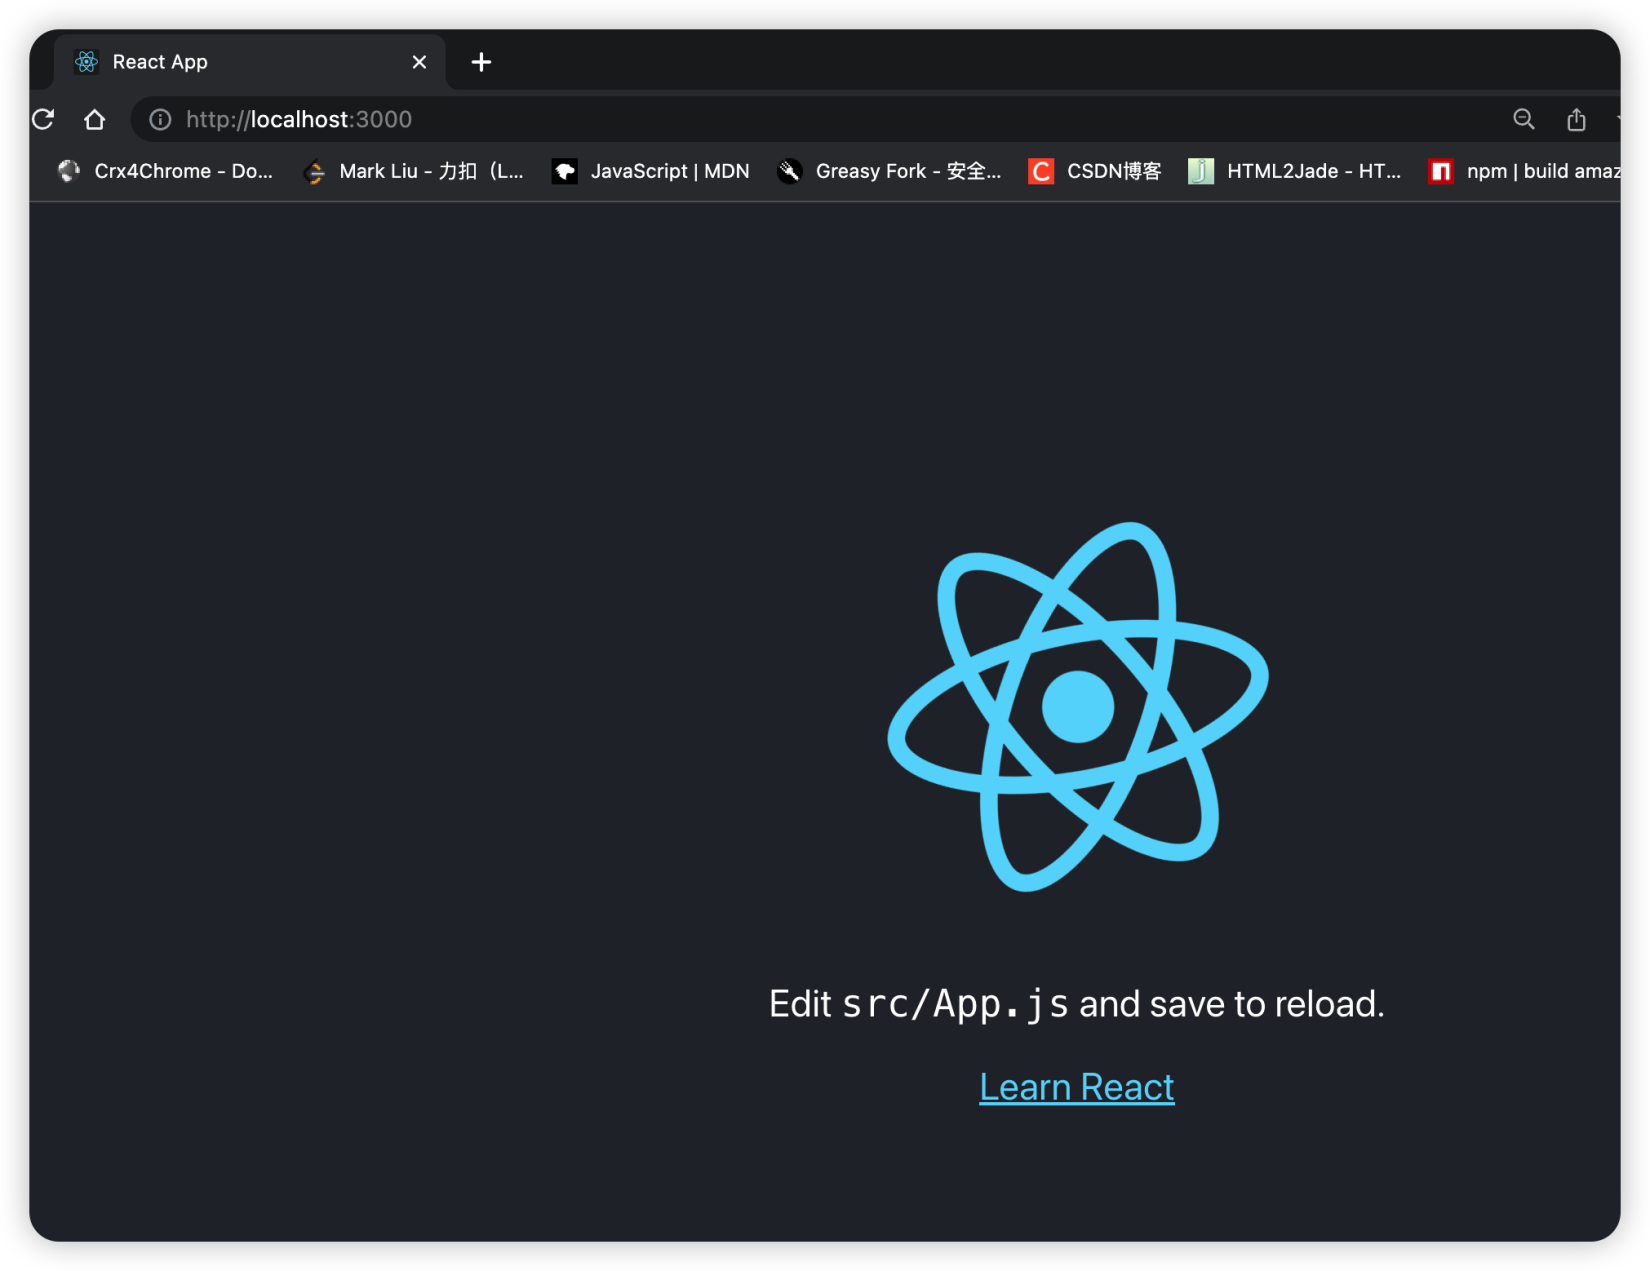The image size is (1650, 1271).
Task: Click the large React logo
Action: pyautogui.click(x=1078, y=706)
